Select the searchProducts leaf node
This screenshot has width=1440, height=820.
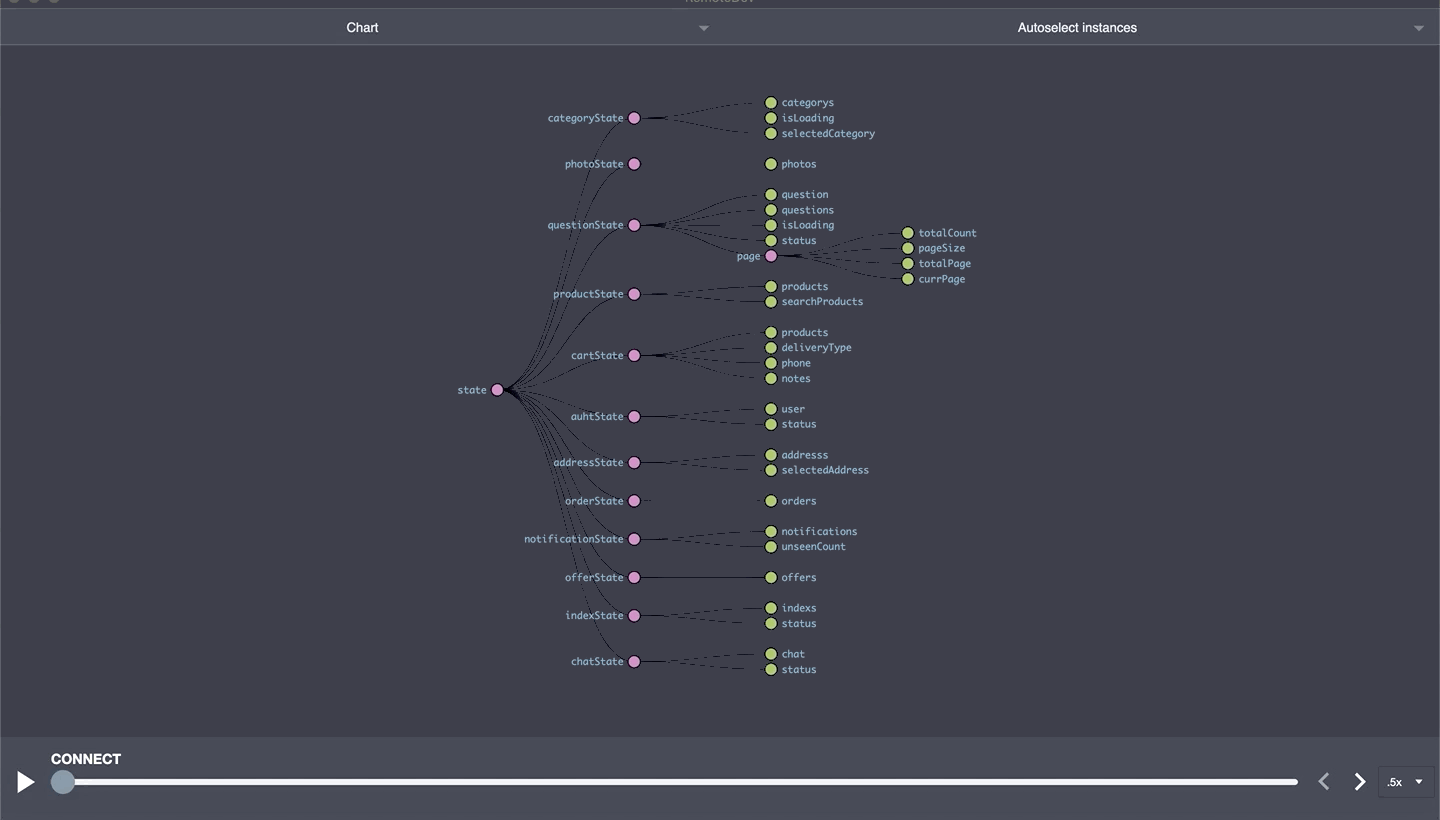point(771,302)
